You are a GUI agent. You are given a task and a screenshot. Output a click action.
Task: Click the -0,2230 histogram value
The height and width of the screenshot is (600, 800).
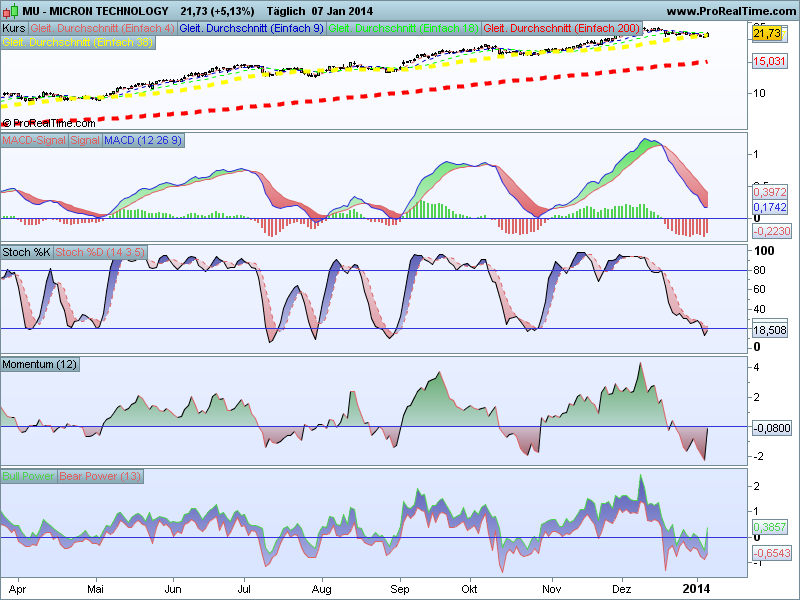pos(771,231)
